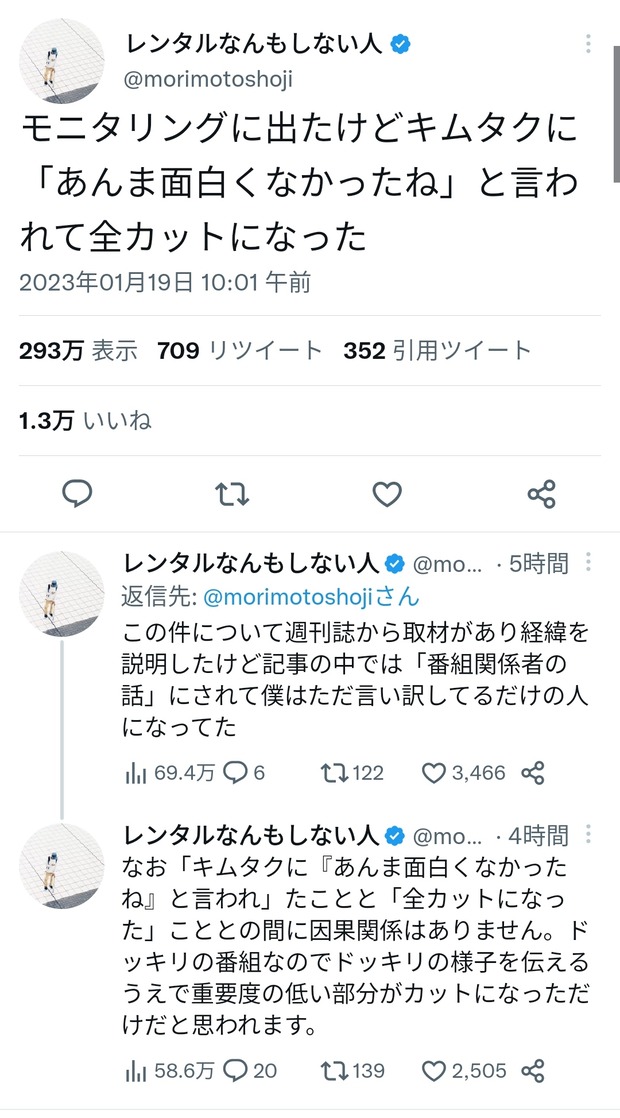Open the three-dot menu on the main tweet
This screenshot has width=620, height=1118.
click(x=590, y=45)
